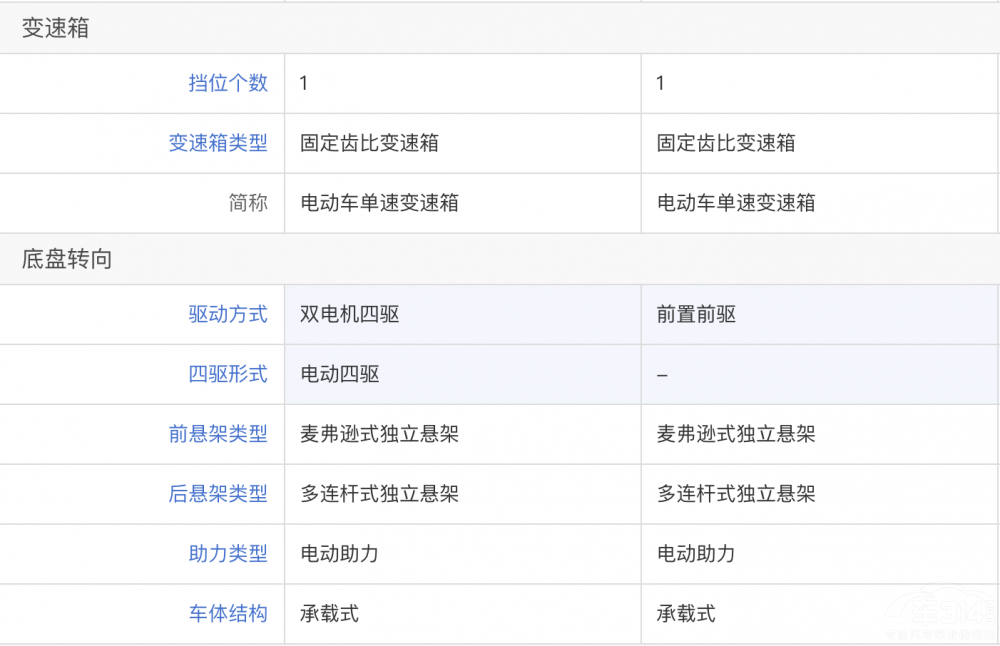Screen dimensions: 1000x646
Task: Open the 变速箱类型 parameter link
Action: click(218, 143)
